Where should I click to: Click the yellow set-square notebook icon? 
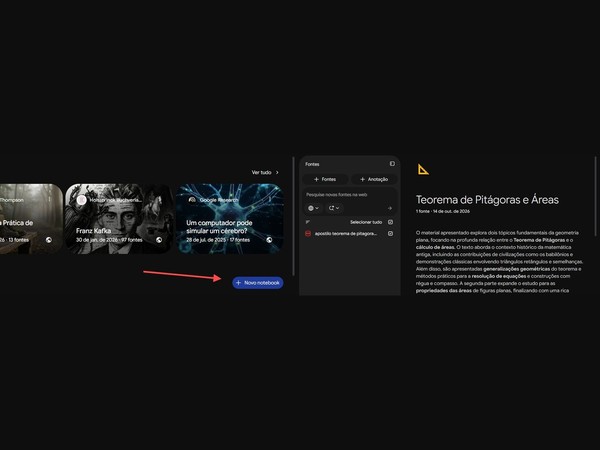tap(423, 169)
